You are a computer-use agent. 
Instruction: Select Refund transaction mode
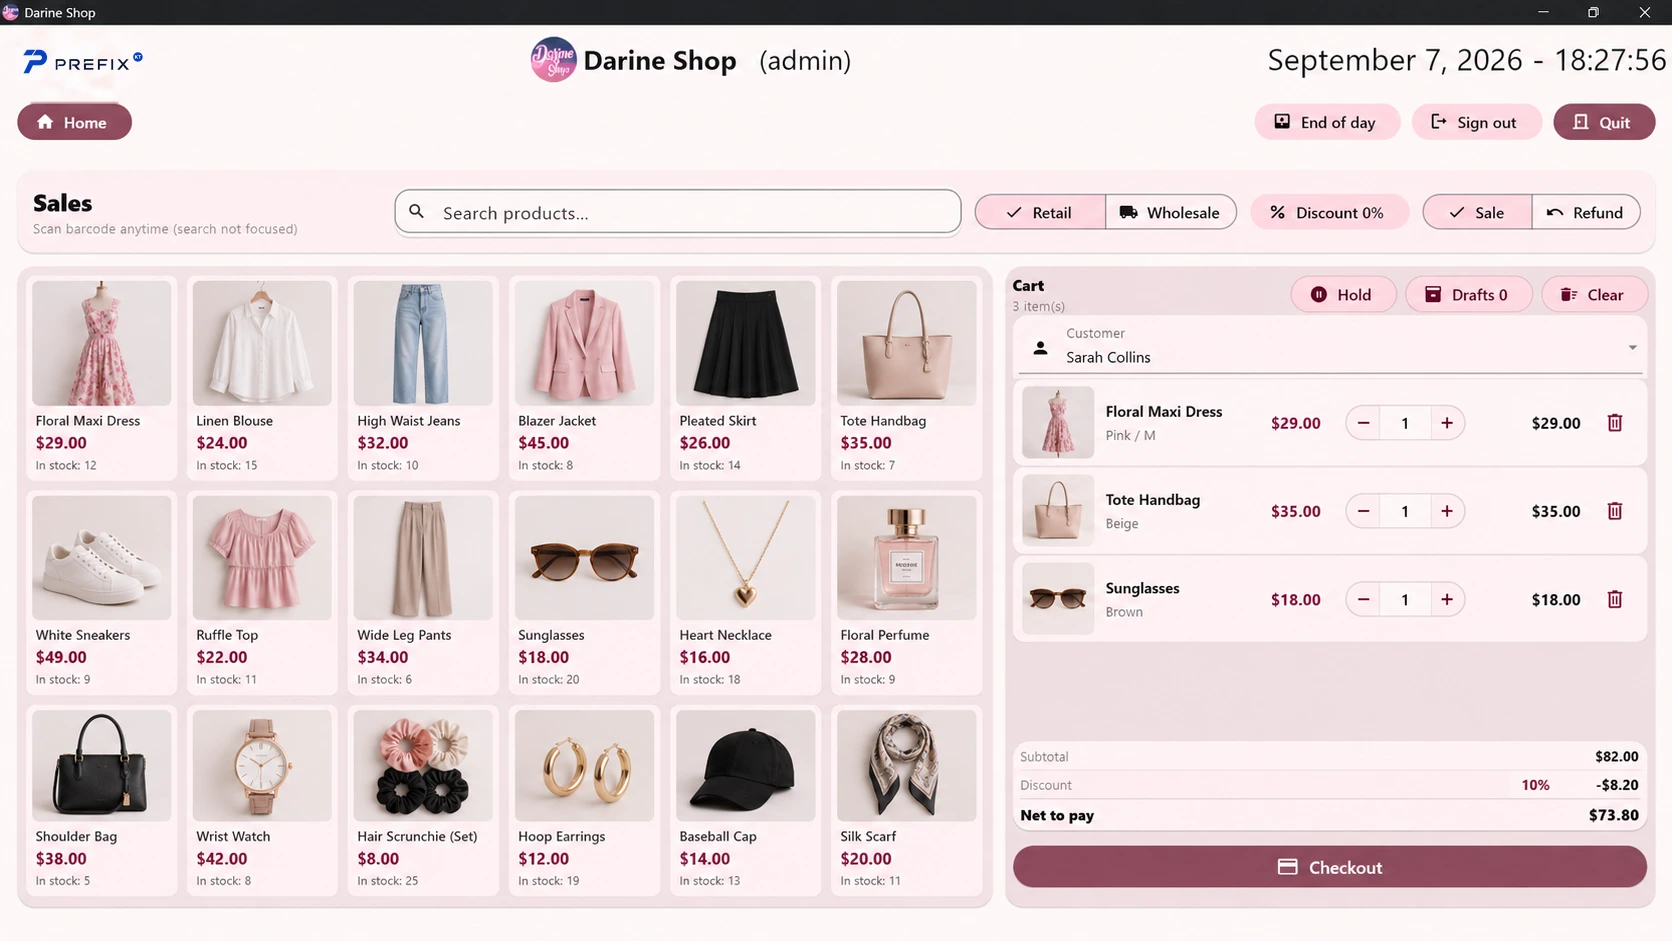tap(1586, 212)
